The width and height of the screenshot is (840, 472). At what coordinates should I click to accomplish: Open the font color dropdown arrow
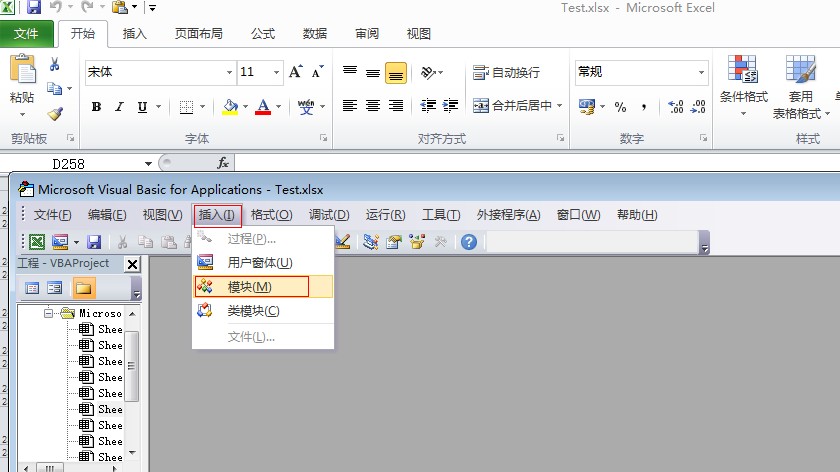coord(278,107)
